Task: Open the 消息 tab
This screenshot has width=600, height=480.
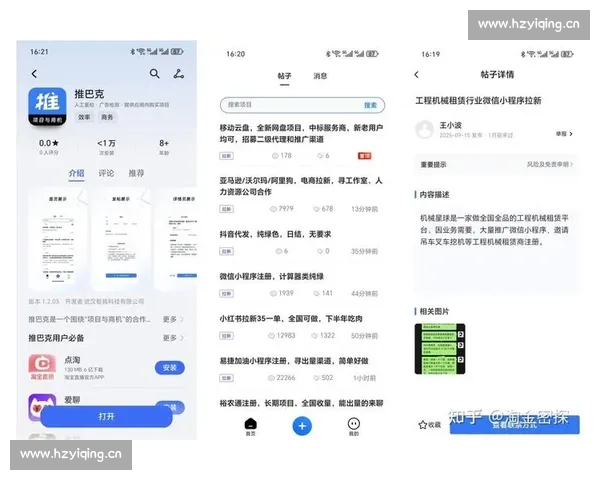Action: pos(320,76)
